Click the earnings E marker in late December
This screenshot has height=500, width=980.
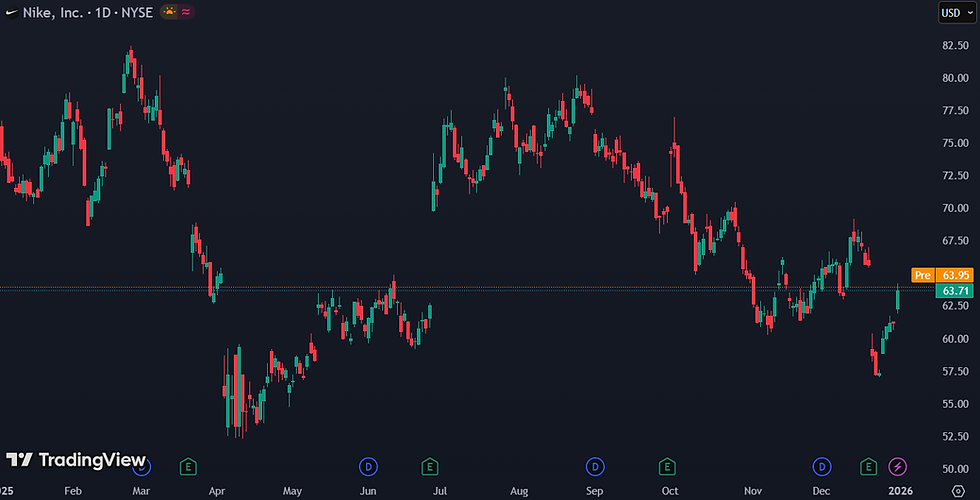(868, 466)
